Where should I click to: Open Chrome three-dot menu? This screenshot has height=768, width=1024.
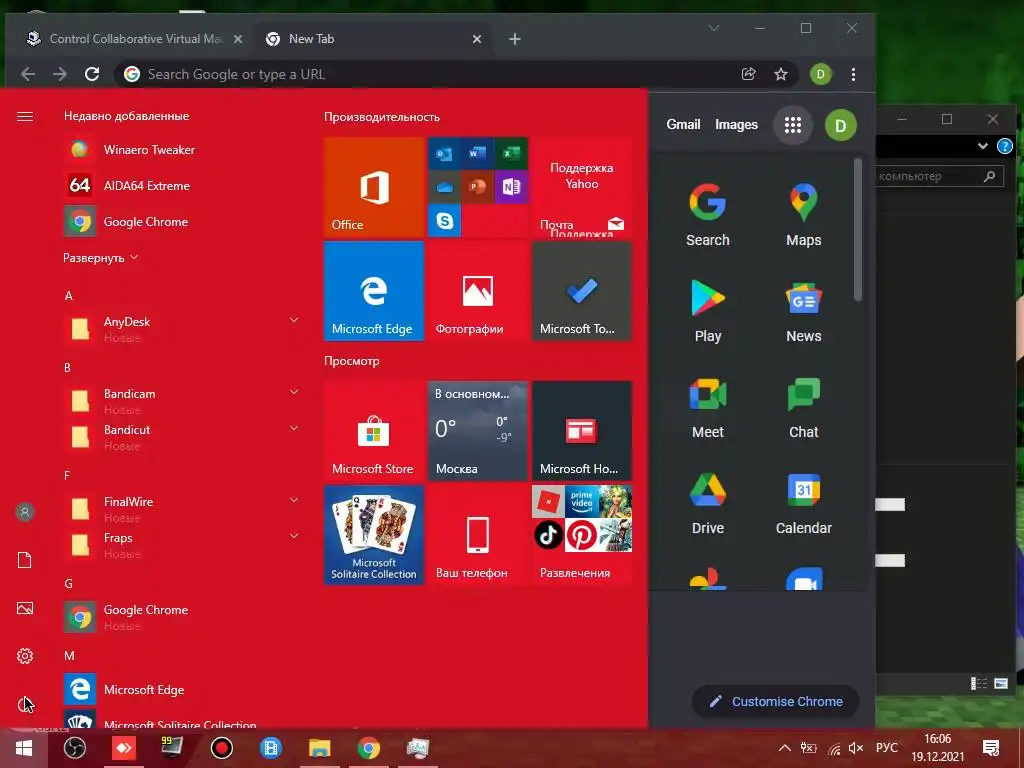pyautogui.click(x=853, y=74)
